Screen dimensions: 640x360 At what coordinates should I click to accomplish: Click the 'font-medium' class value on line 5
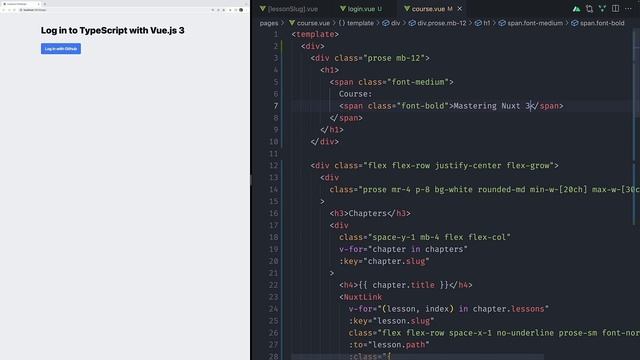(x=418, y=82)
